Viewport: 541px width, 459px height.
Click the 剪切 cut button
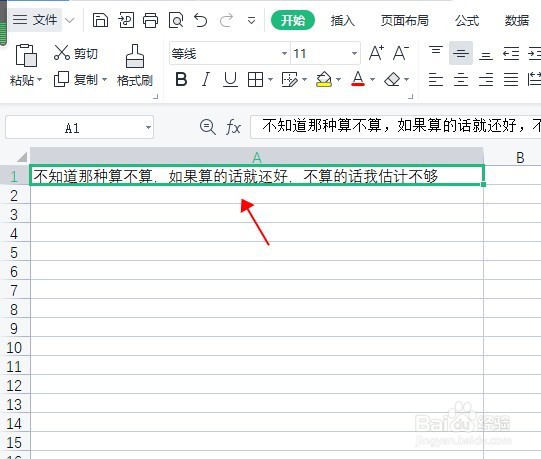[76, 53]
